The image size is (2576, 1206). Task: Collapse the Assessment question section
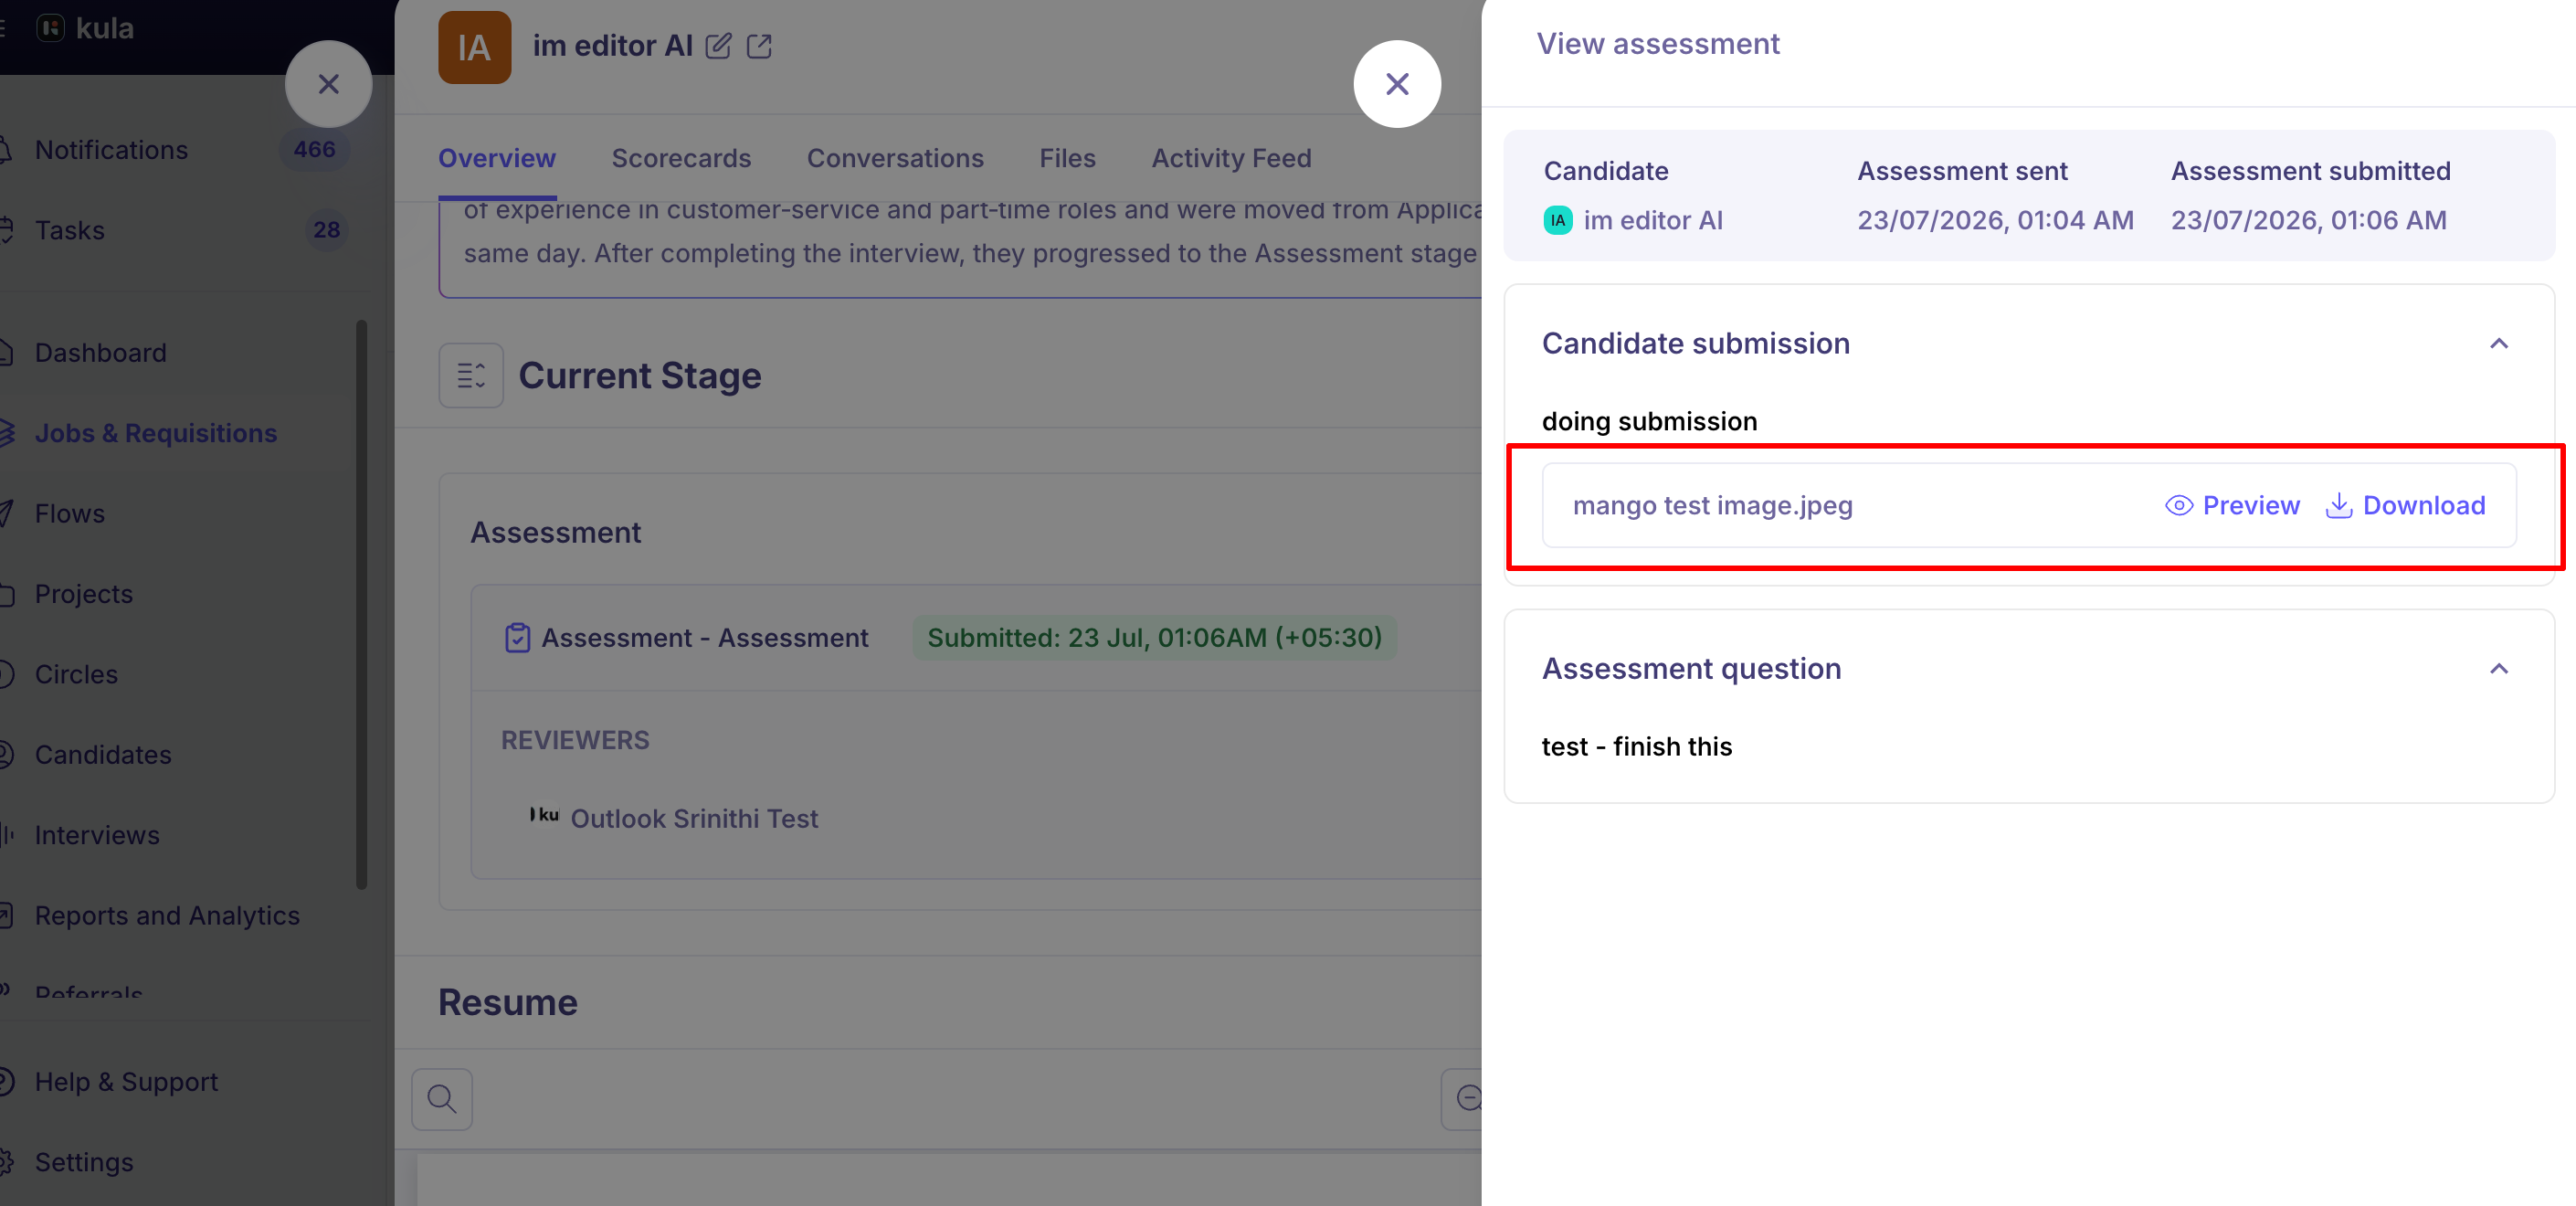tap(2498, 669)
